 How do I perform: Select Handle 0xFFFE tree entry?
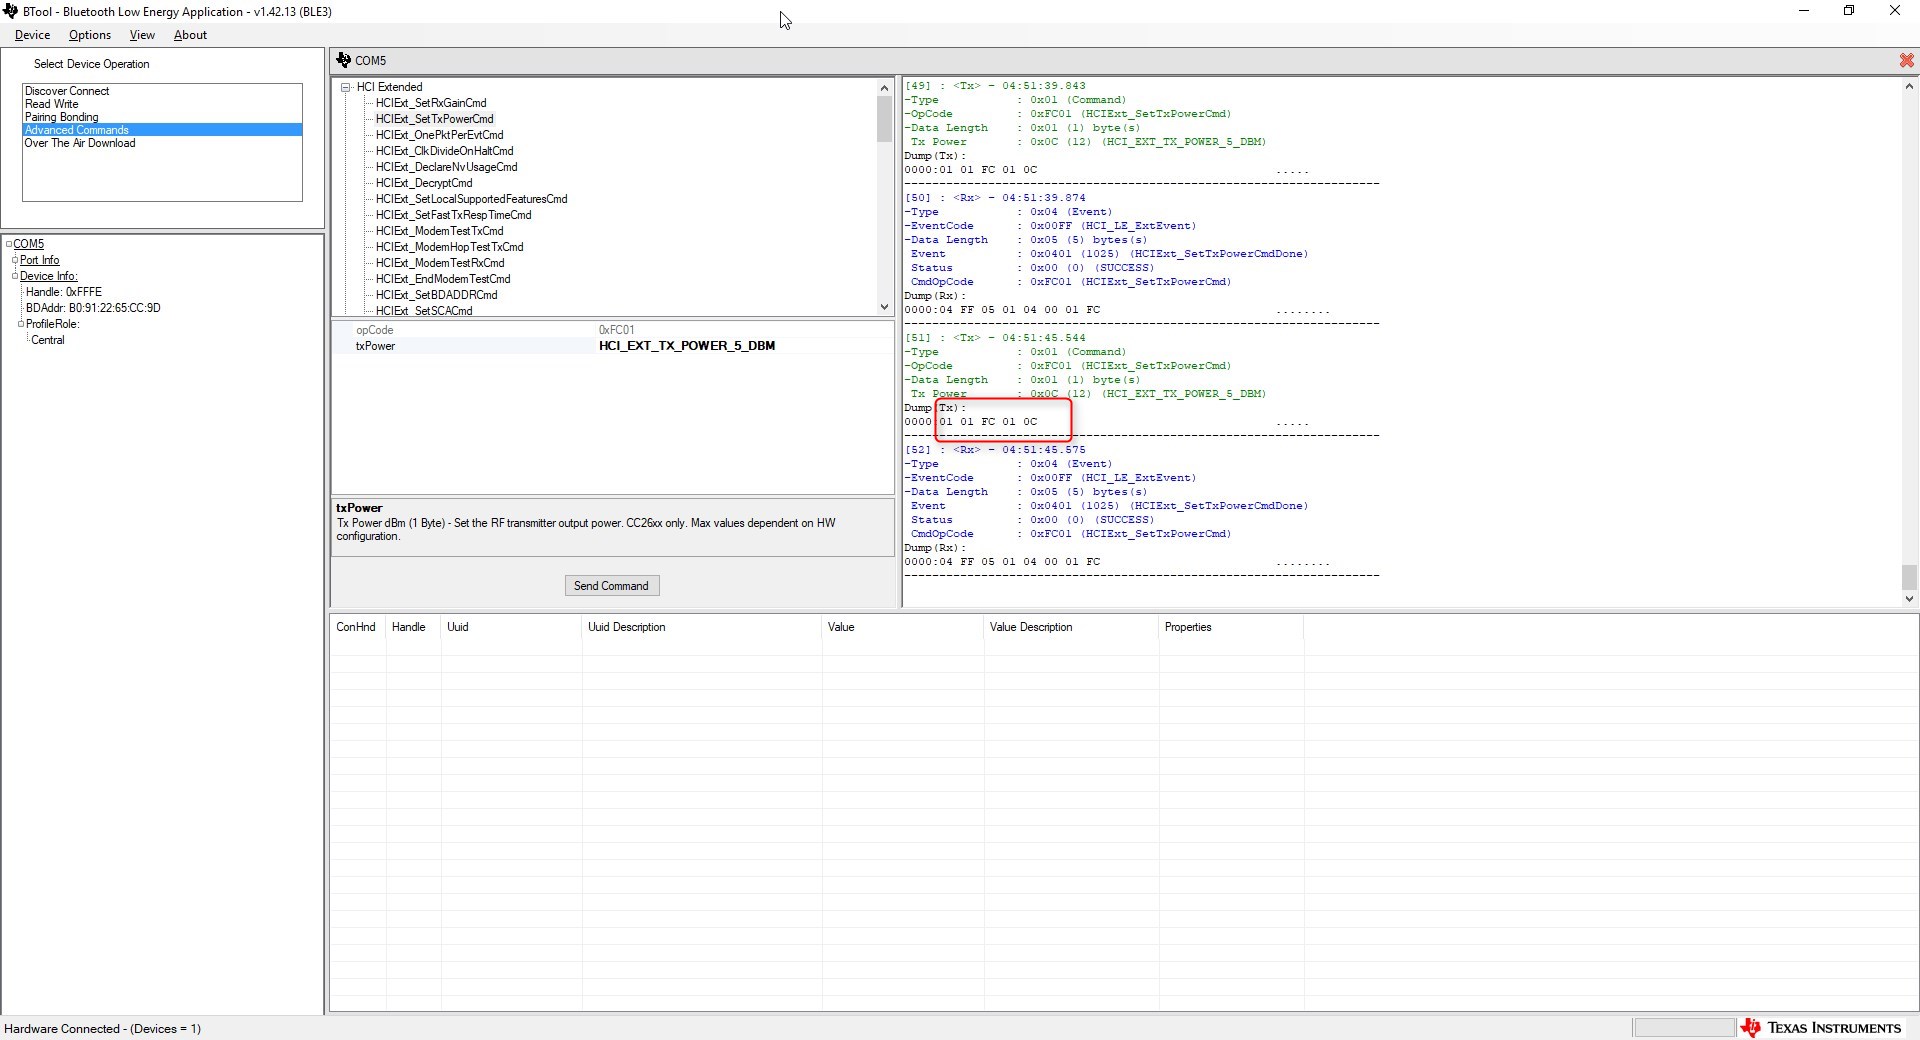[64, 292]
